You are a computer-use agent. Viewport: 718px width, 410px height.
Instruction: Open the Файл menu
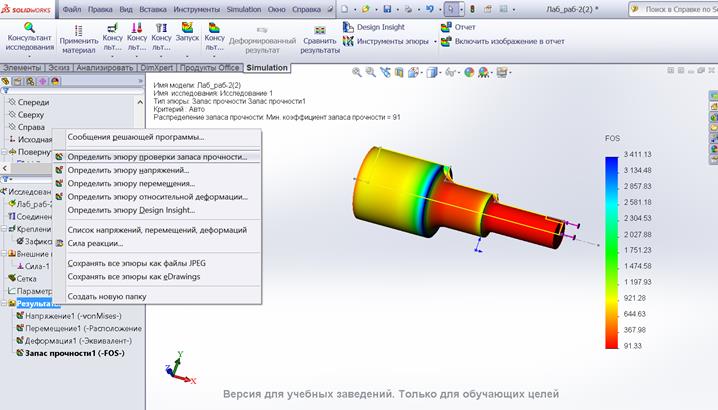tap(72, 9)
